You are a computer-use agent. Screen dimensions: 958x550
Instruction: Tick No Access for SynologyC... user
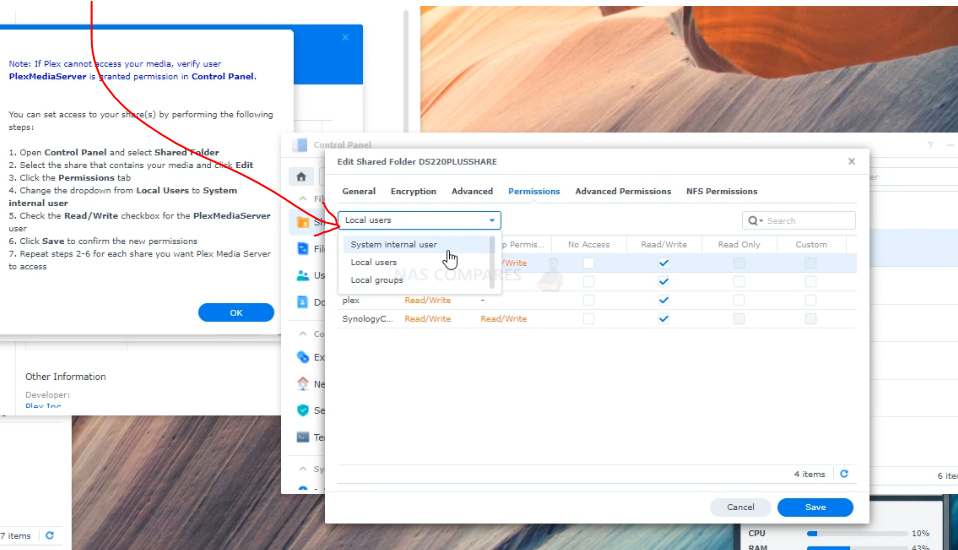(588, 318)
